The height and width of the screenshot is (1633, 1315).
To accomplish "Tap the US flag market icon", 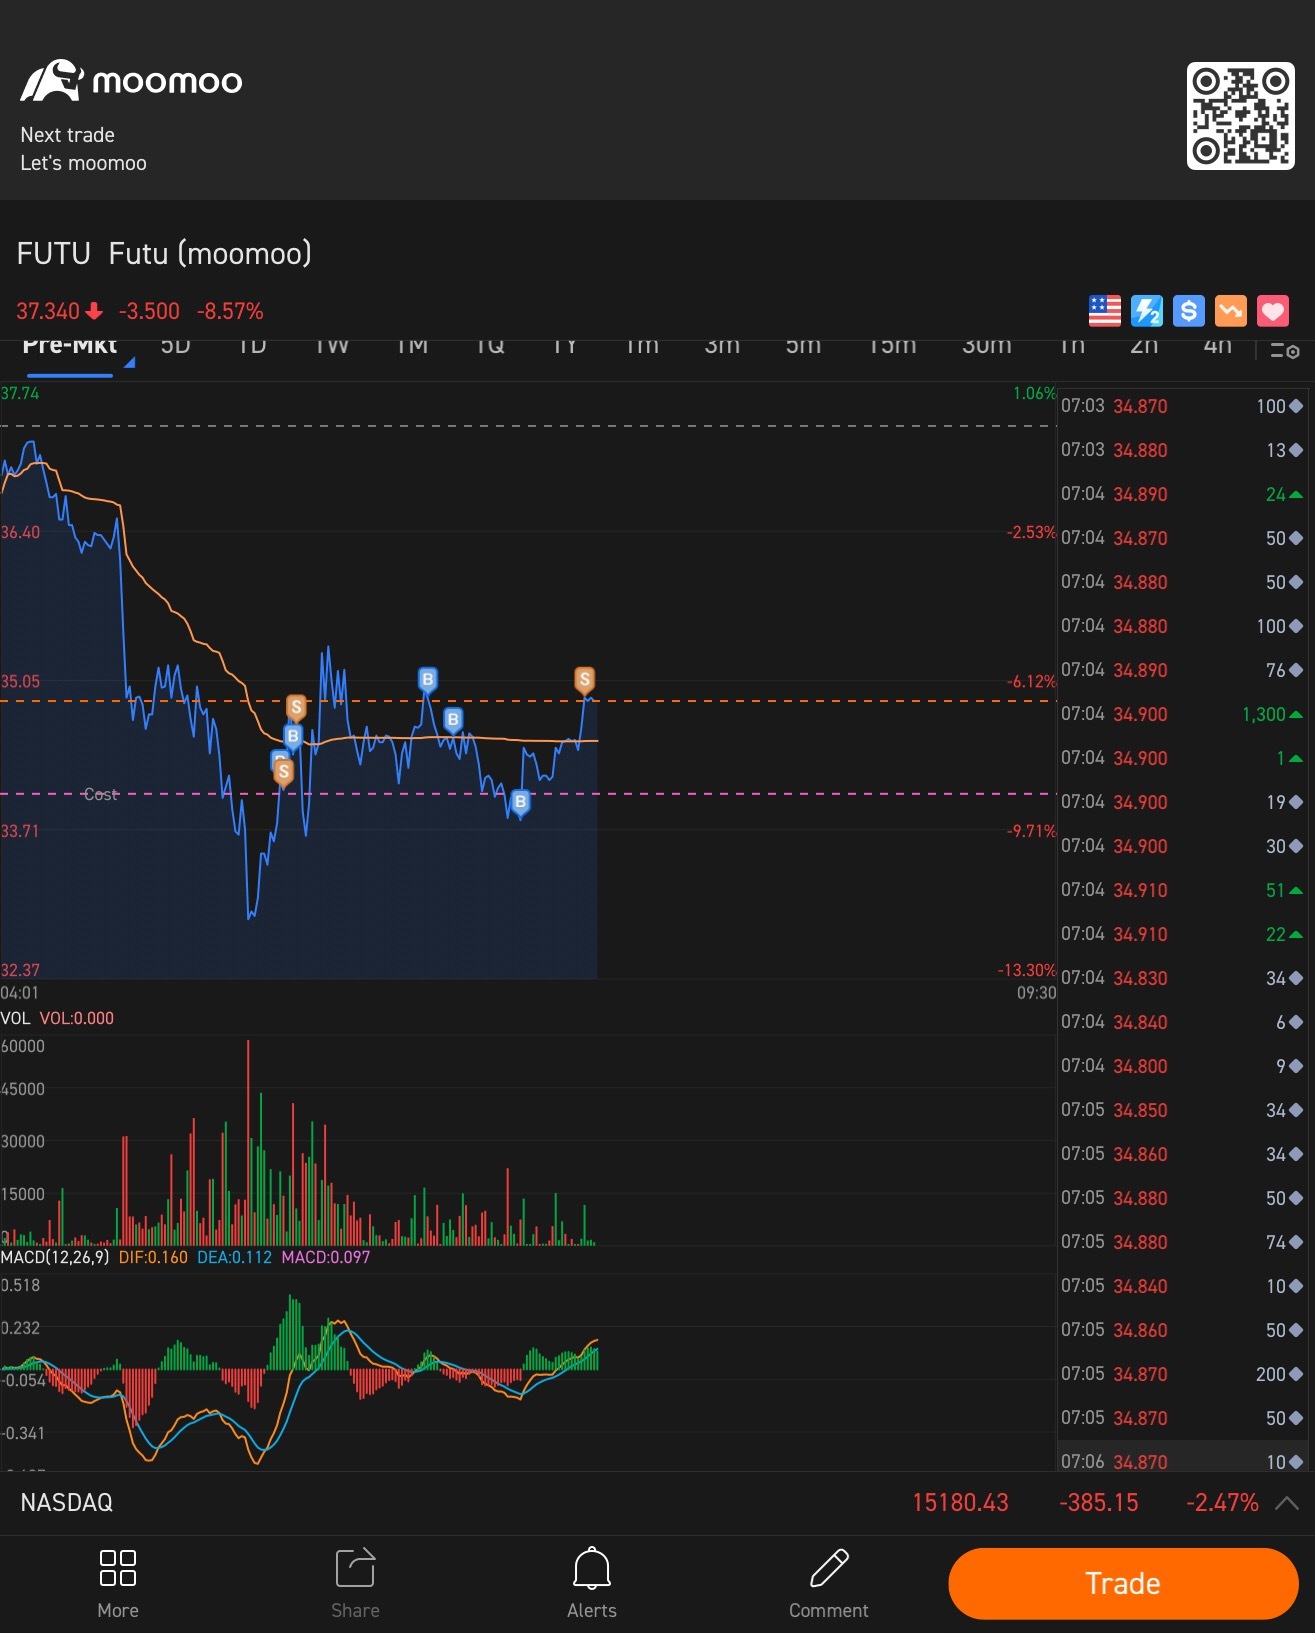I will click(x=1105, y=311).
